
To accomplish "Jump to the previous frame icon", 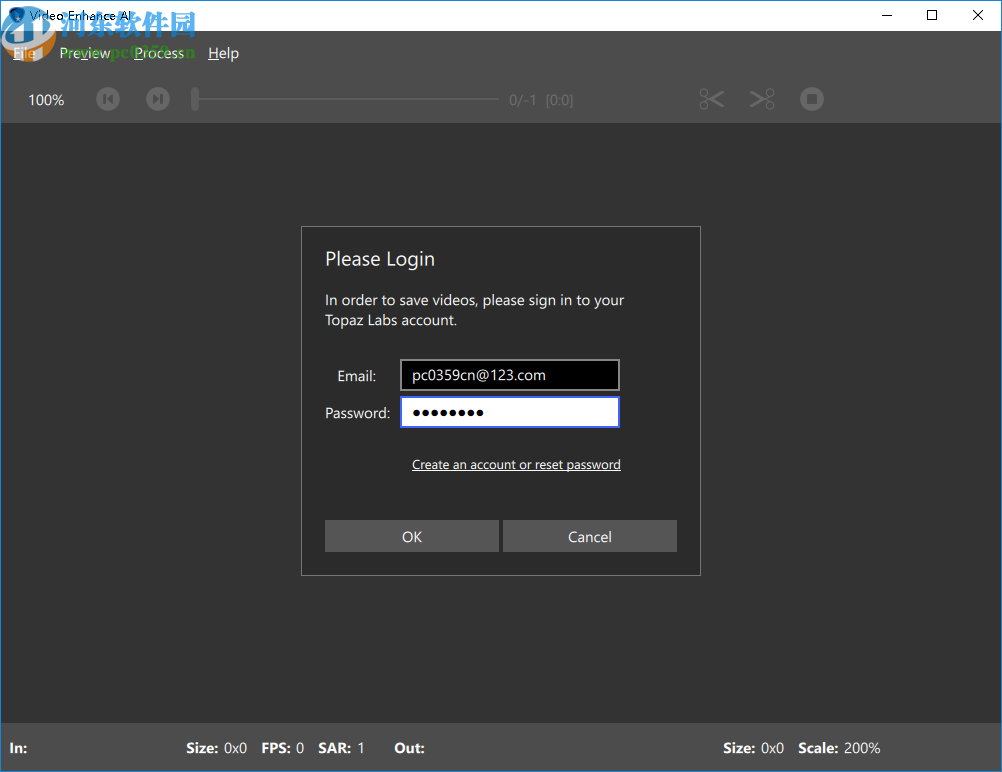I will [x=108, y=99].
